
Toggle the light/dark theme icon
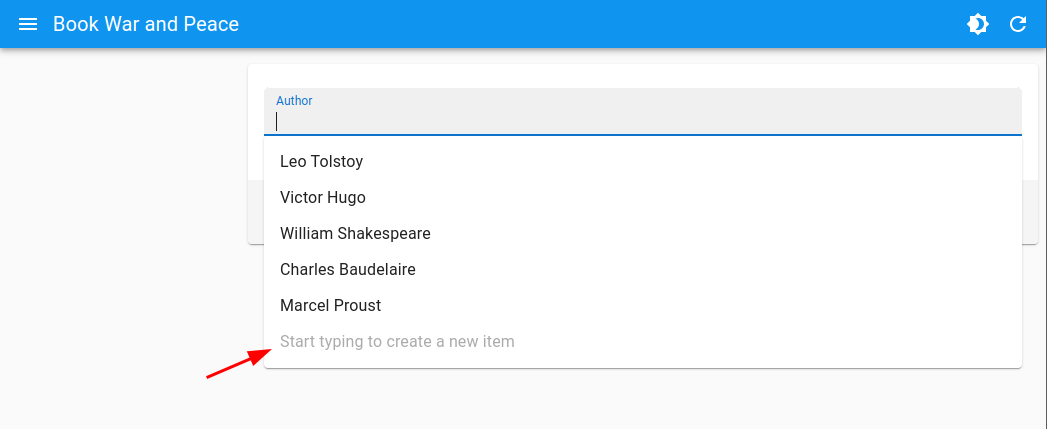(x=978, y=24)
